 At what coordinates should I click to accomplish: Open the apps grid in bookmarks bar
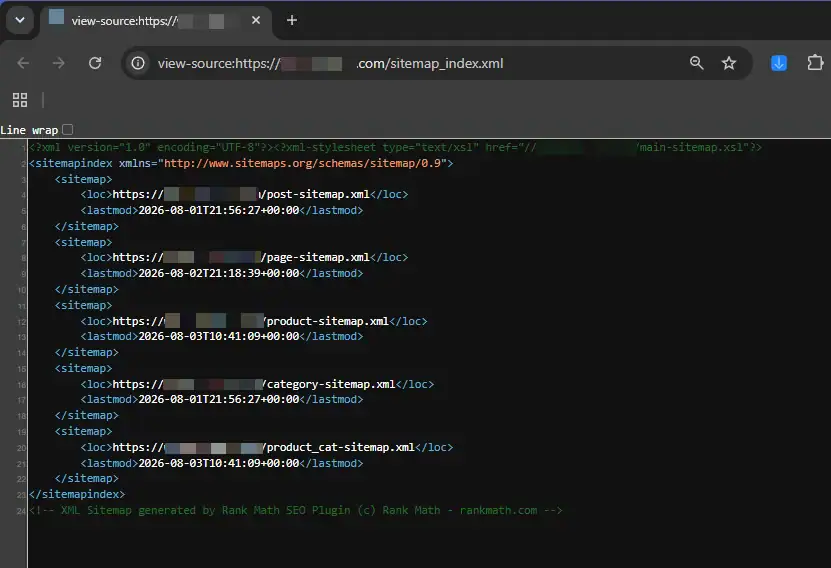[x=20, y=100]
